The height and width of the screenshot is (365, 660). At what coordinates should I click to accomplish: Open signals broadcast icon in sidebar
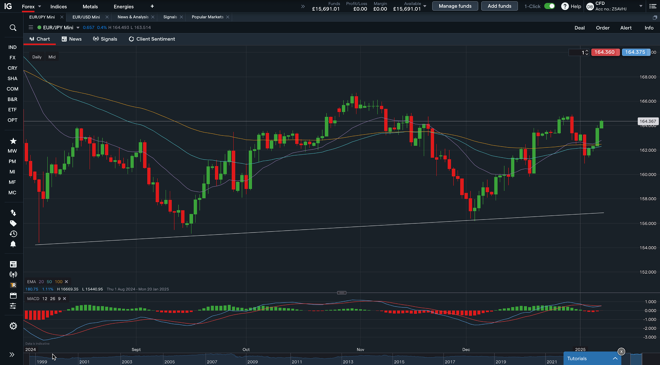[13, 274]
